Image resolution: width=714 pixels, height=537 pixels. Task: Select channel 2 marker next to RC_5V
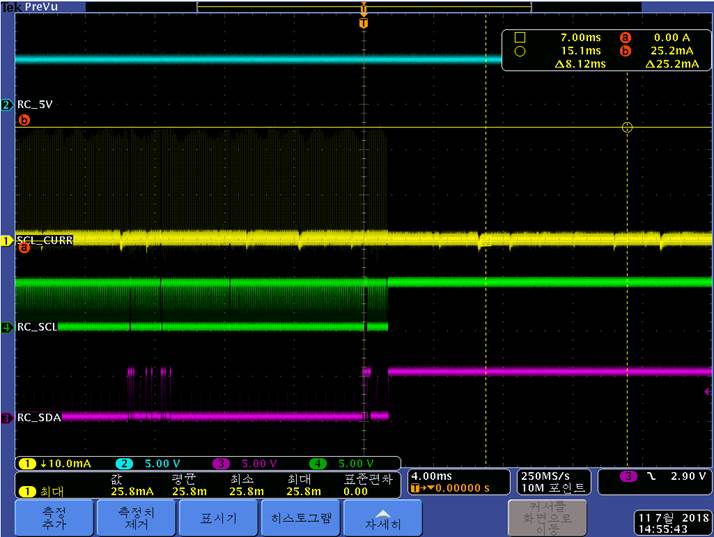[6, 105]
